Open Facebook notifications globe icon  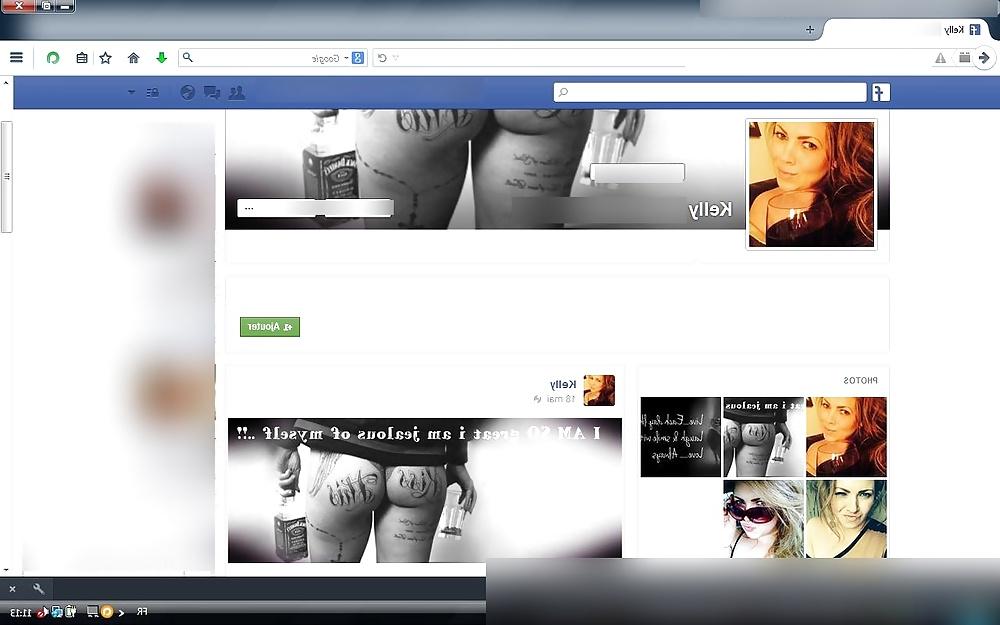pyautogui.click(x=187, y=92)
